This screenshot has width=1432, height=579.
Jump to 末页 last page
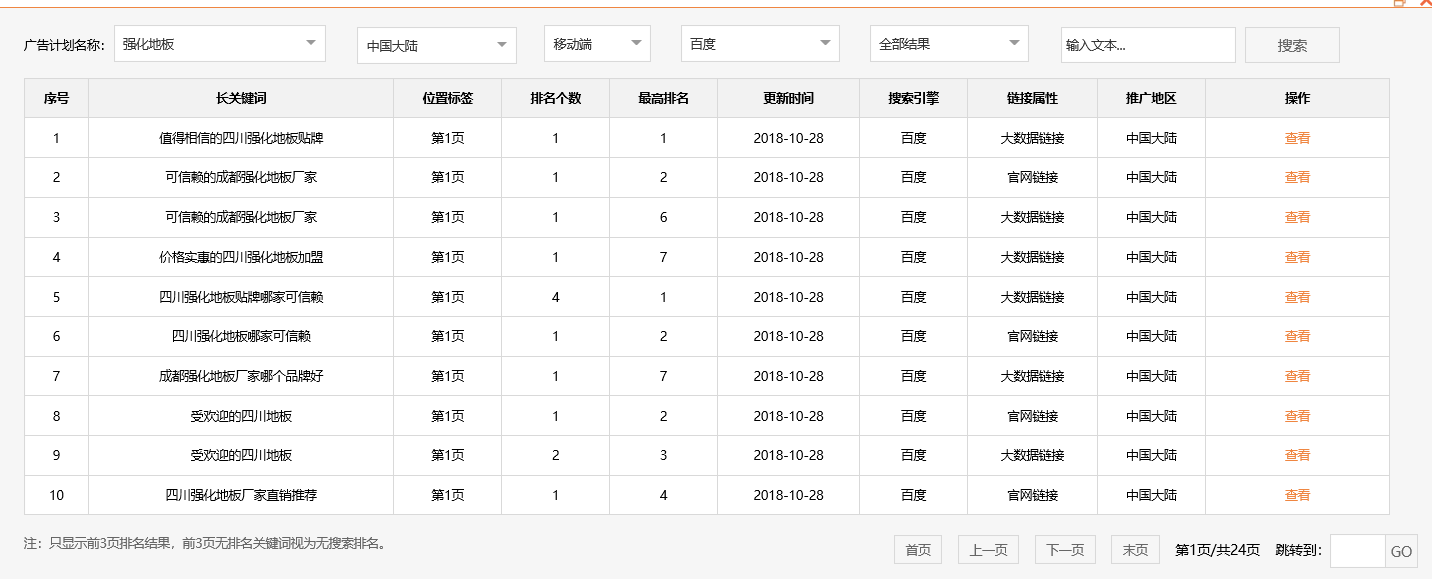tap(1134, 549)
